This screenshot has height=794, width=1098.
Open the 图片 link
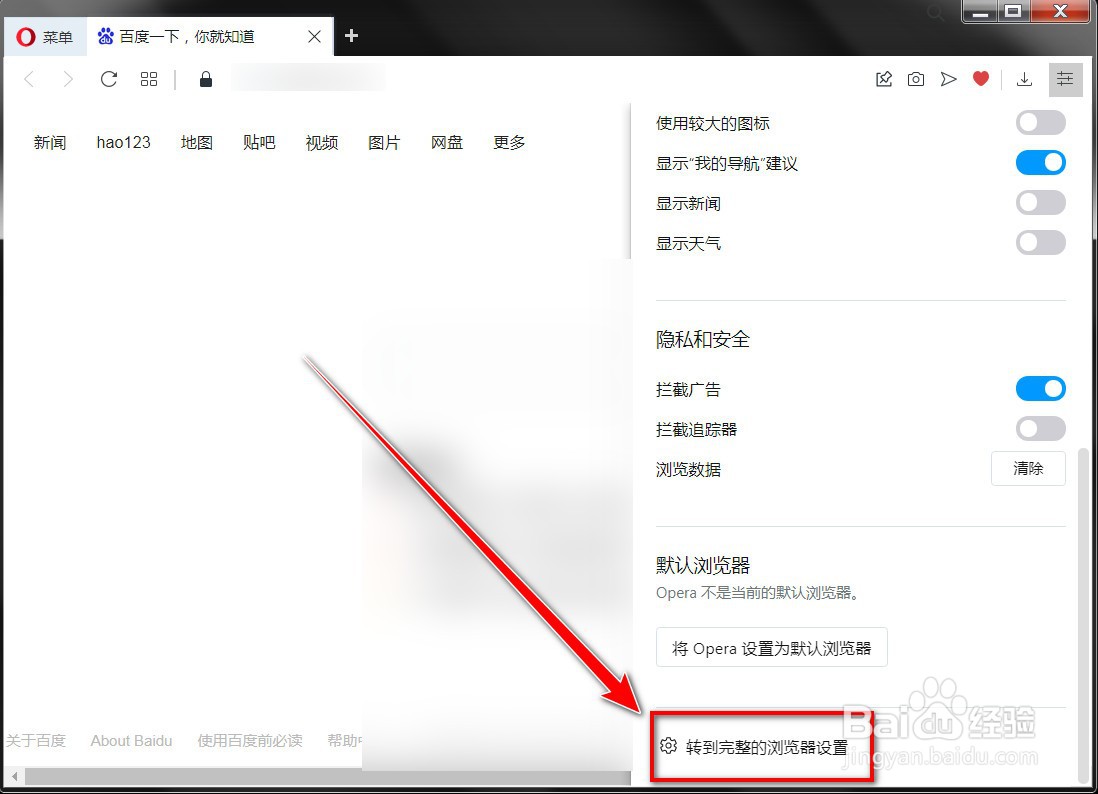[384, 143]
